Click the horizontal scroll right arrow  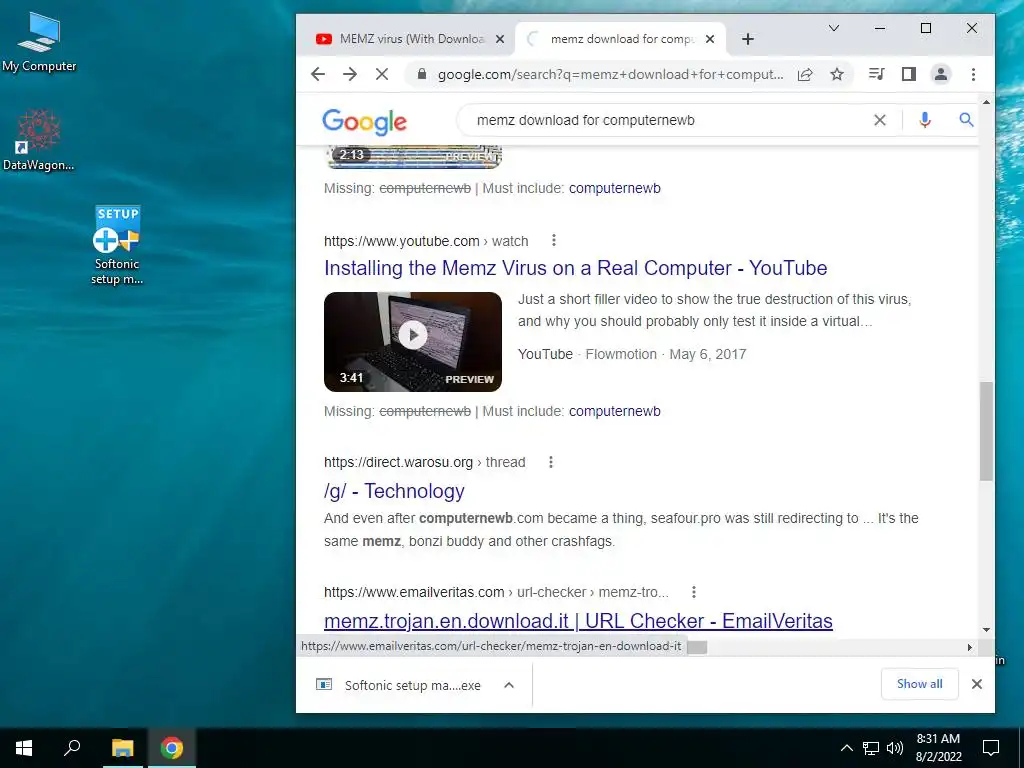click(x=969, y=647)
